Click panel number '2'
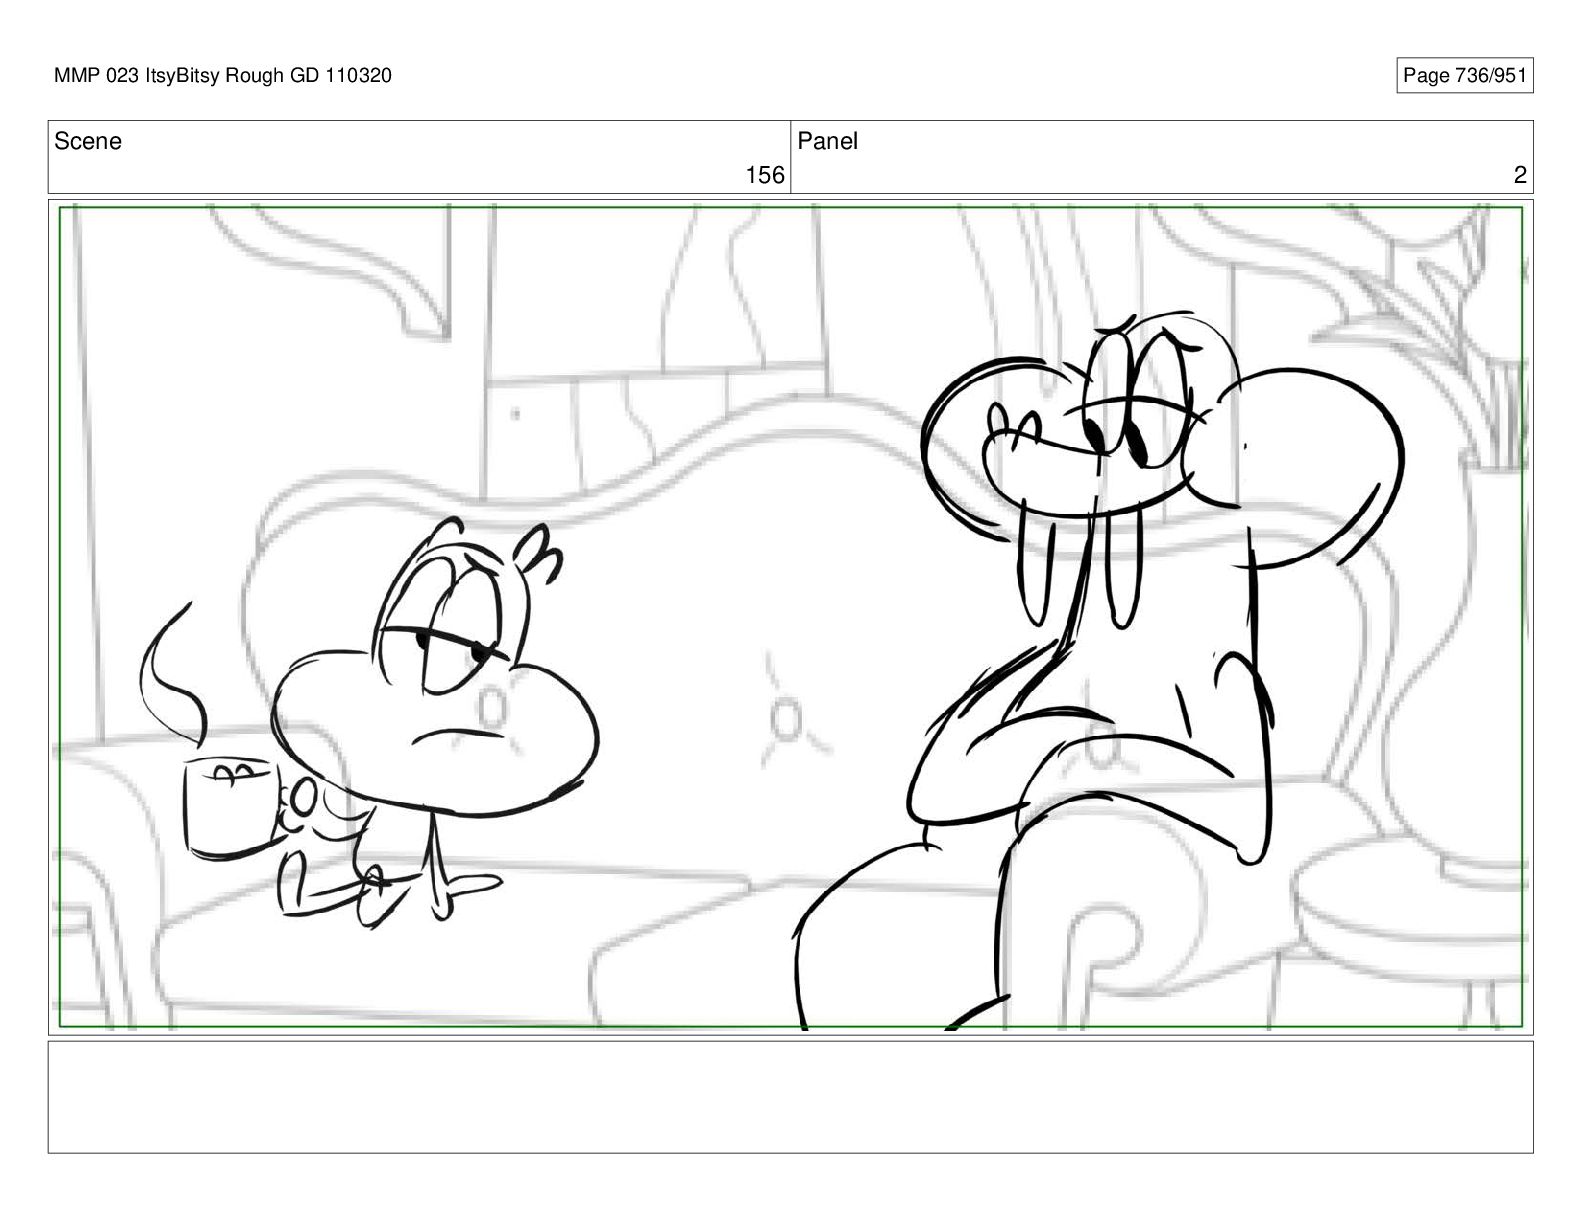The height and width of the screenshot is (1225, 1582). click(x=1520, y=175)
